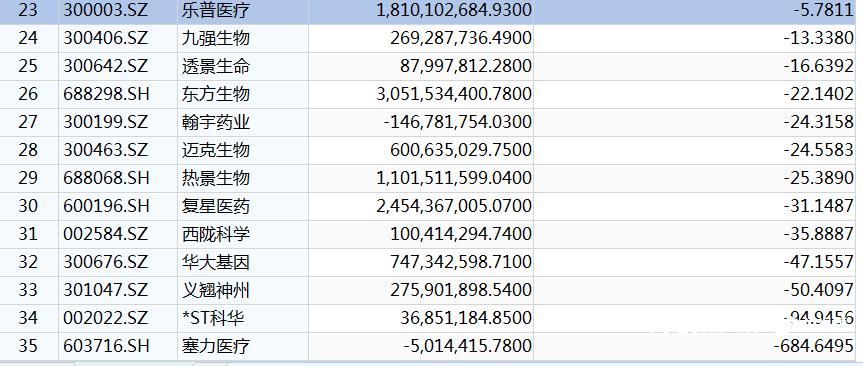Select percentage cell -684.6495
Image resolution: width=863 pixels, height=366 pixels.
[x=695, y=346]
